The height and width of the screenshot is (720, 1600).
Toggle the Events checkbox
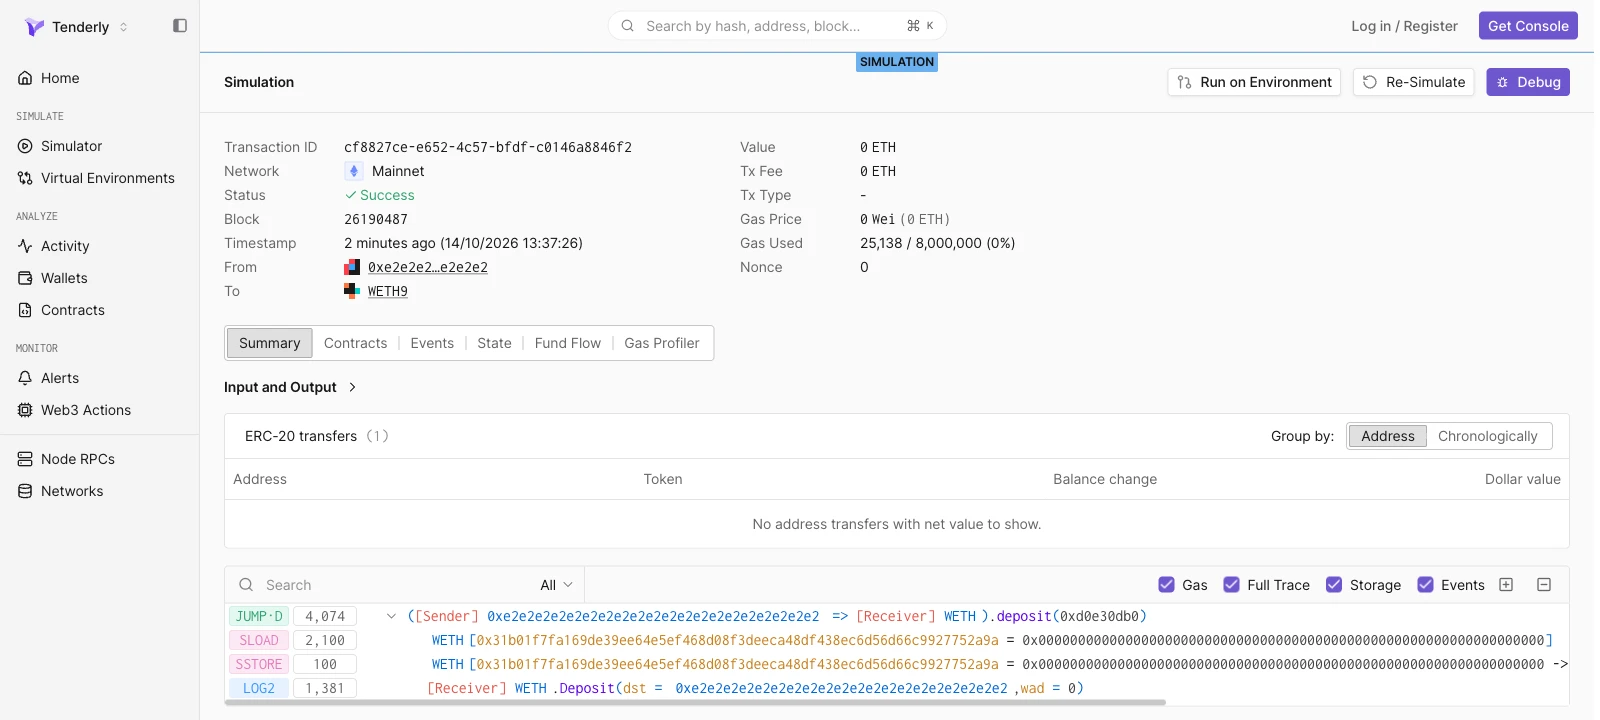tap(1425, 585)
